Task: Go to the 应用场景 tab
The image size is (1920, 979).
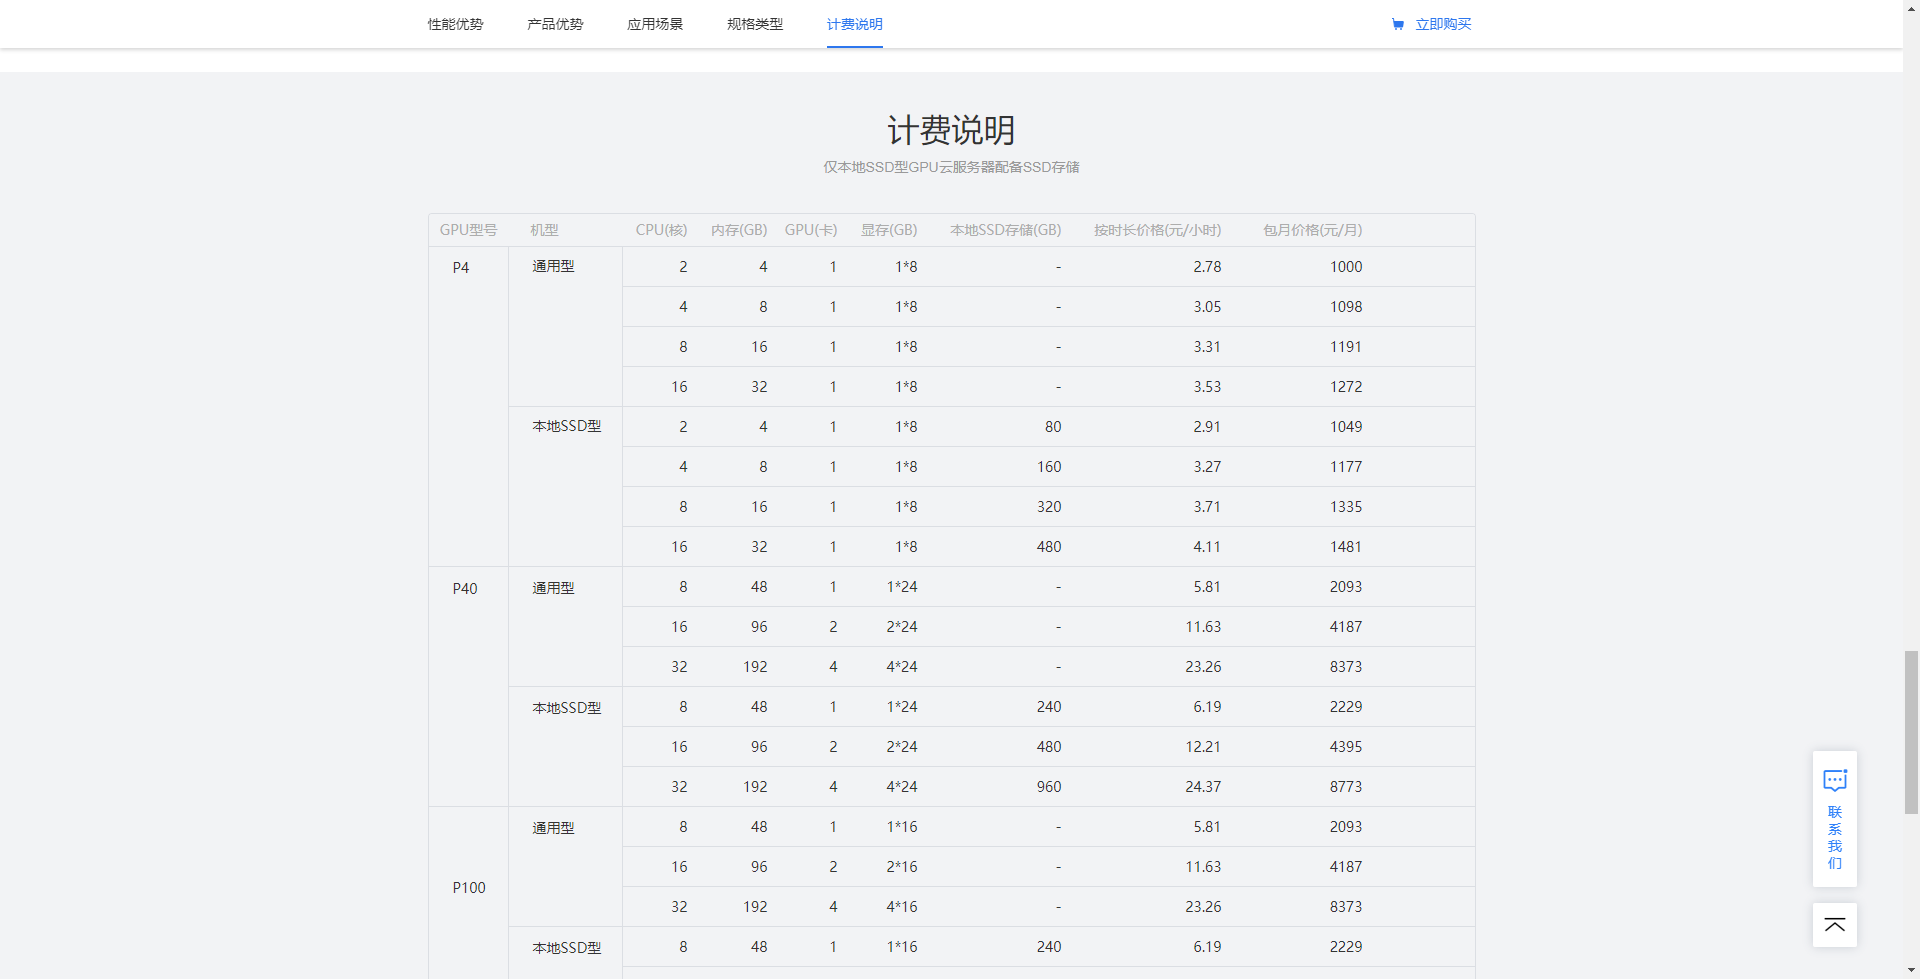Action: point(655,24)
